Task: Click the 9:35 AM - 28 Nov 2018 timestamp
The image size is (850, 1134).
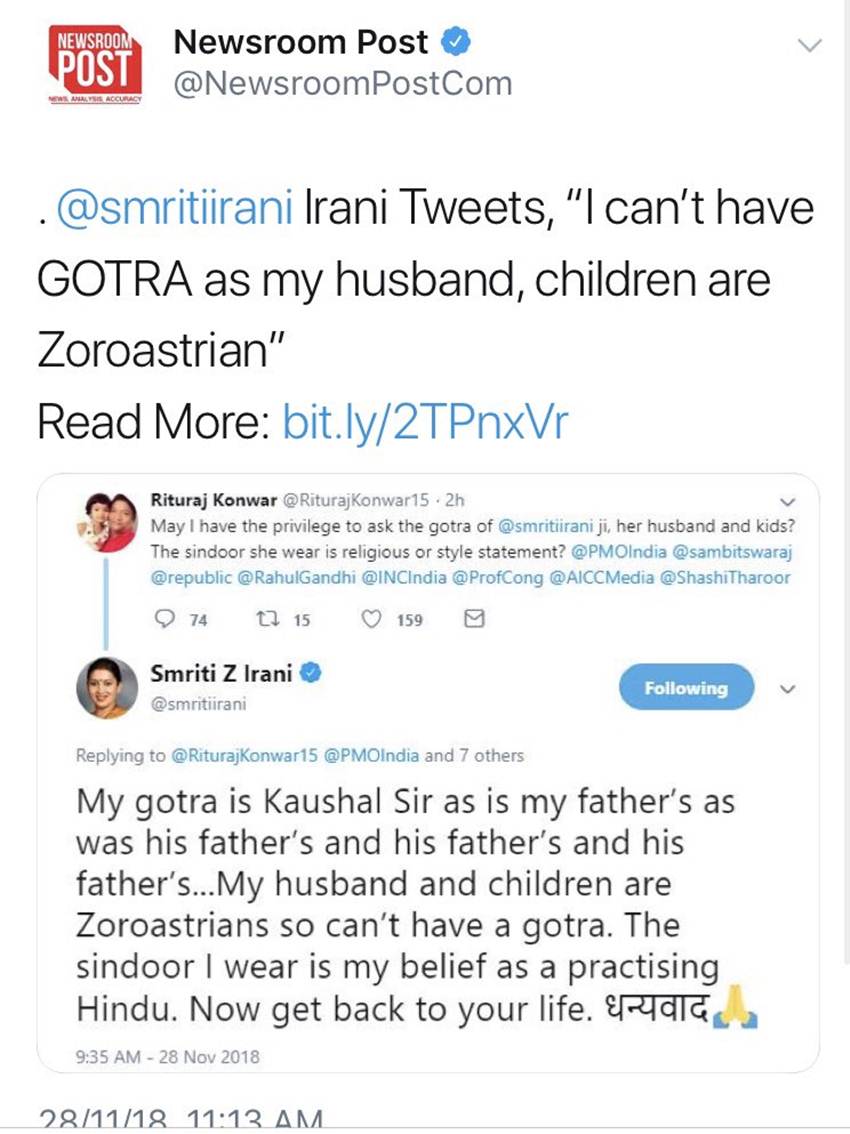Action: [x=167, y=1056]
